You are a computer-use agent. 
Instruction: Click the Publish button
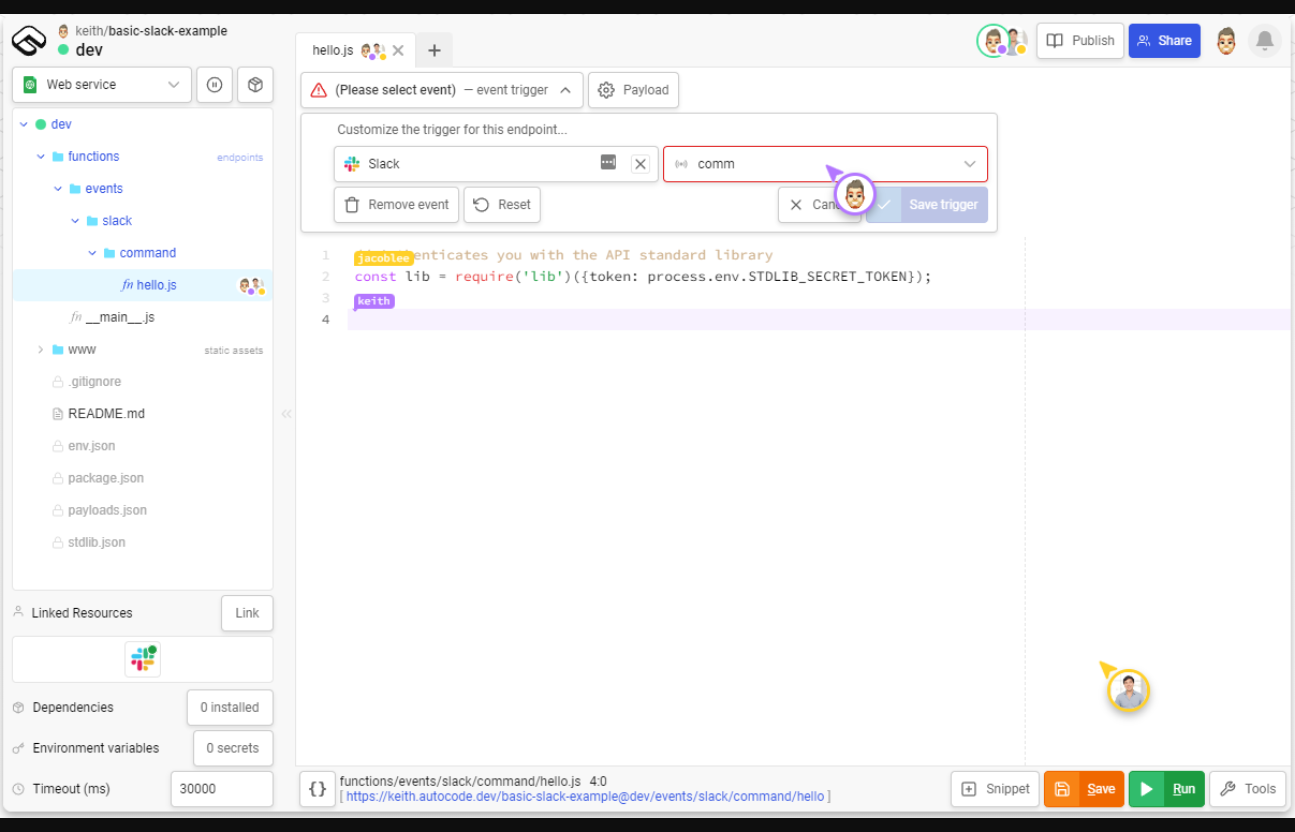tap(1080, 41)
